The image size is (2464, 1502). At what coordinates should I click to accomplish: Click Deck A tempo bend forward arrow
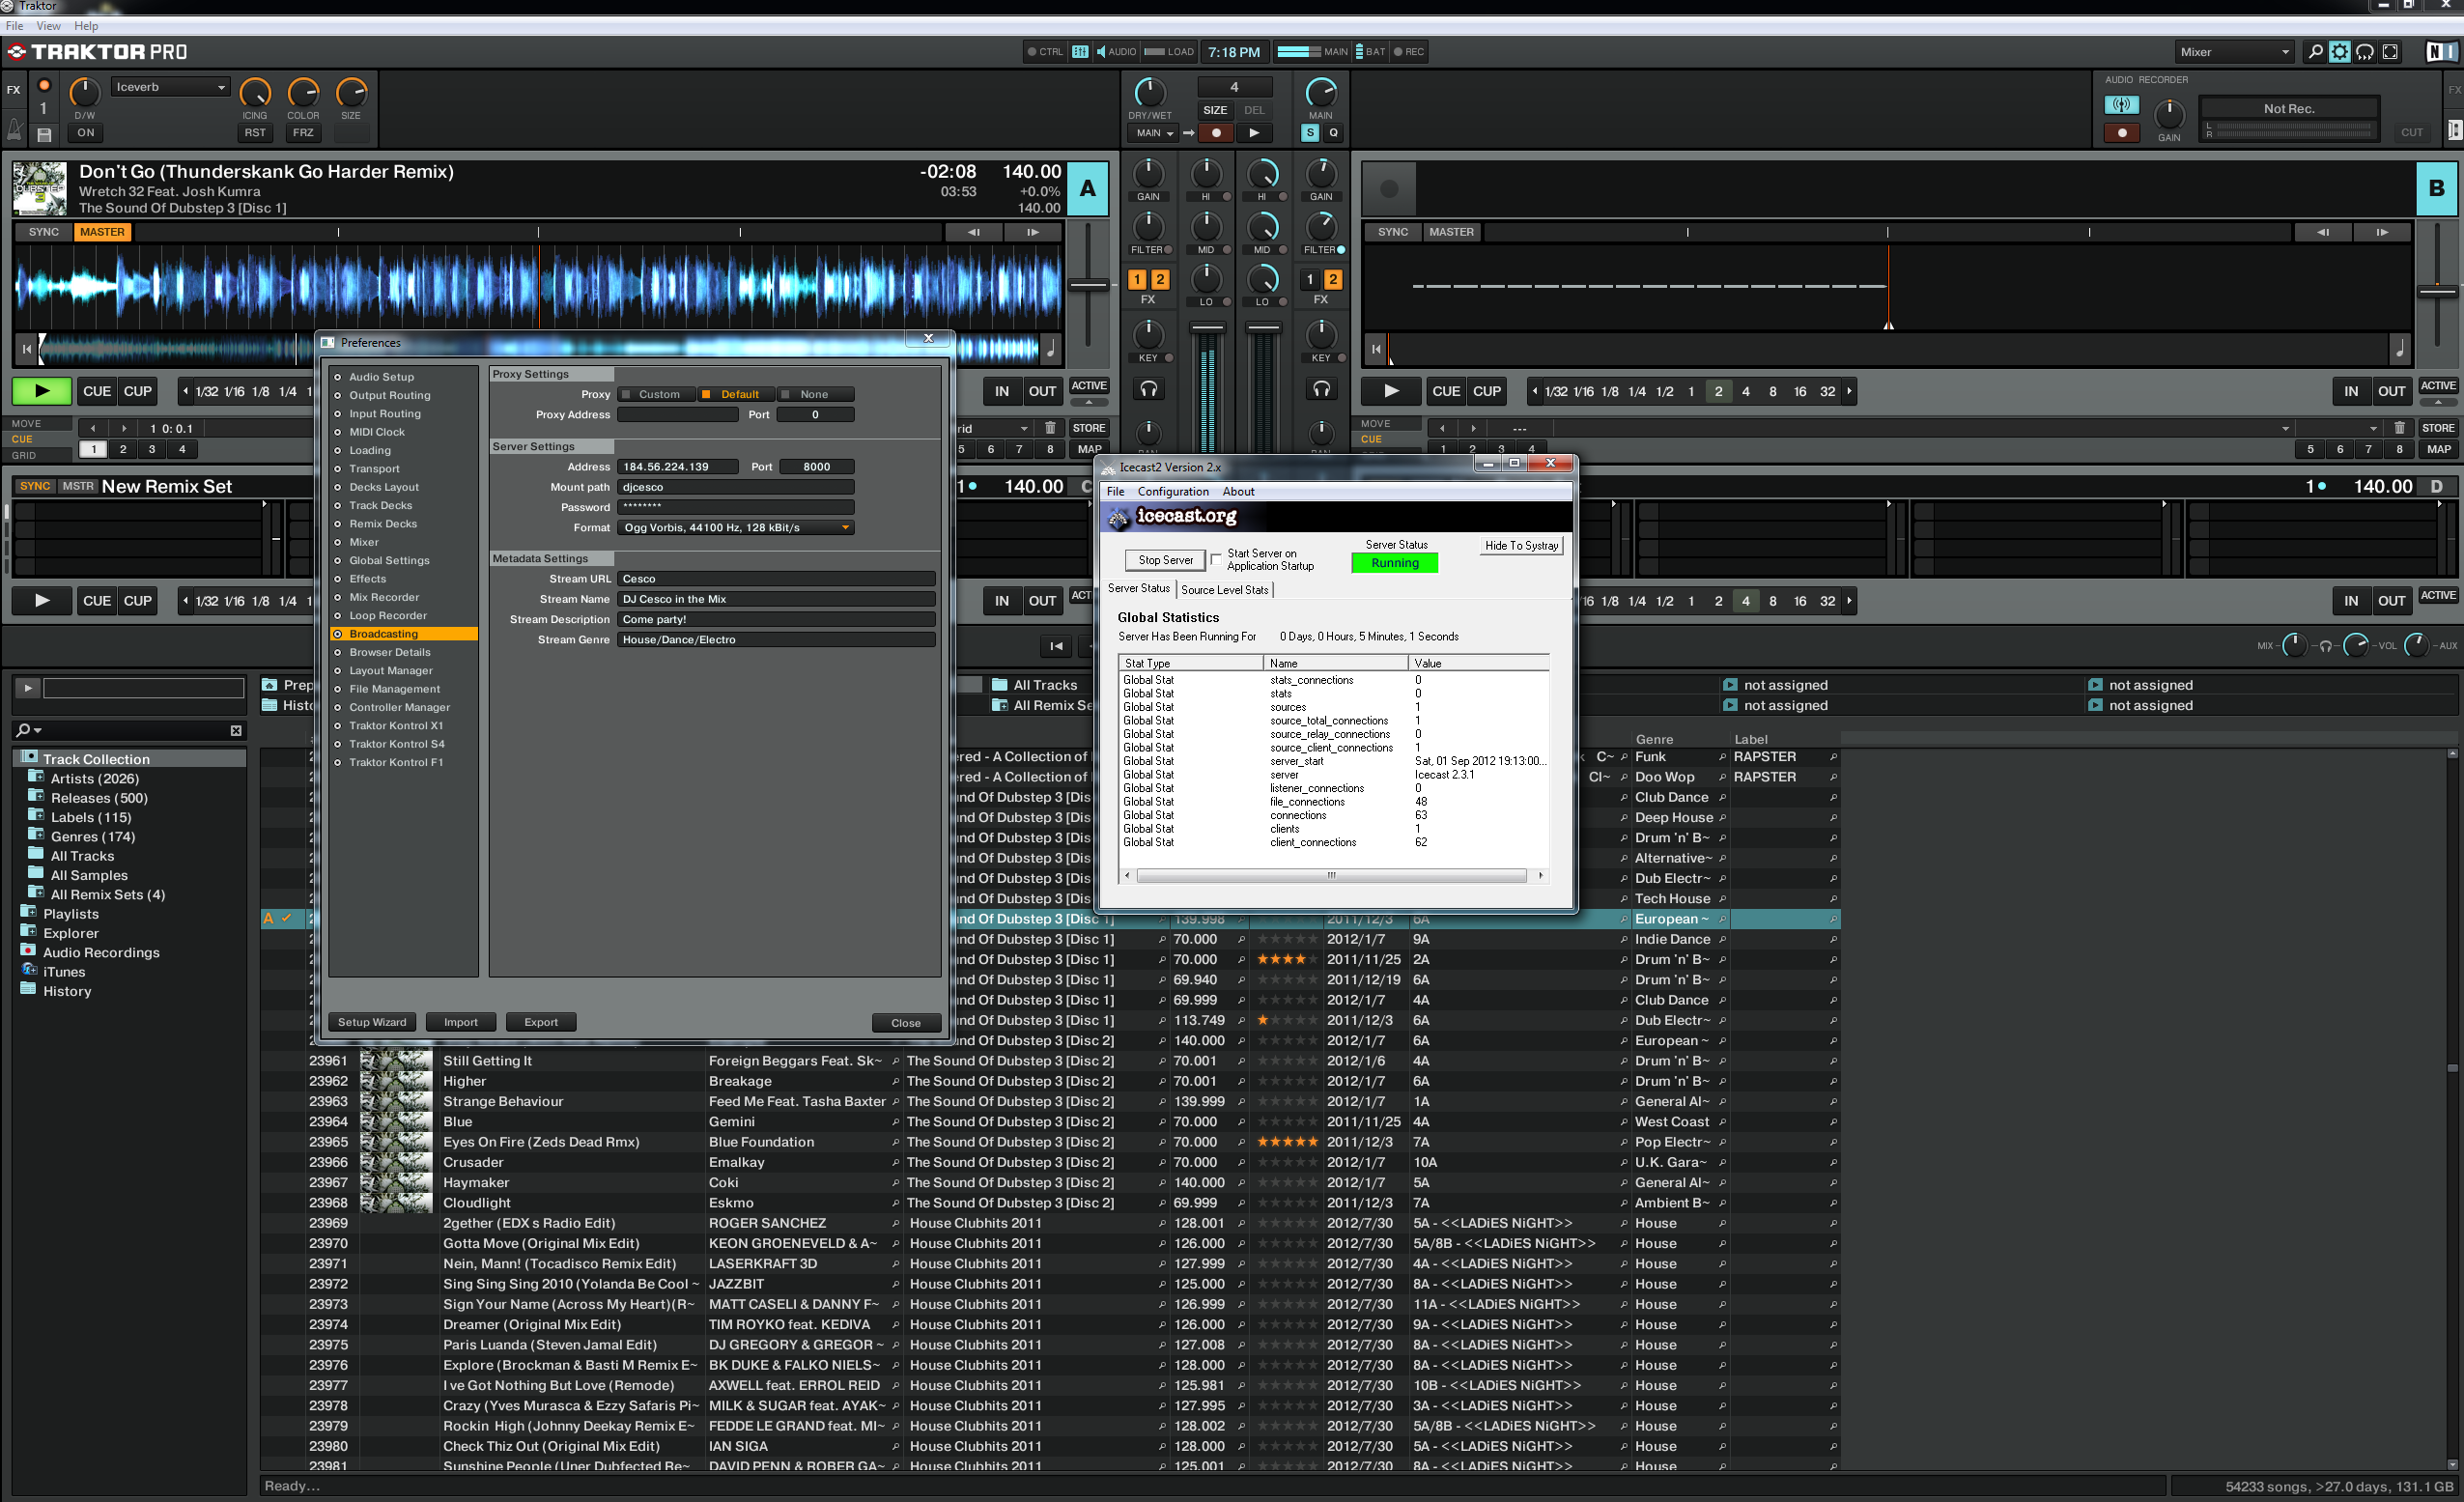pyautogui.click(x=1033, y=232)
